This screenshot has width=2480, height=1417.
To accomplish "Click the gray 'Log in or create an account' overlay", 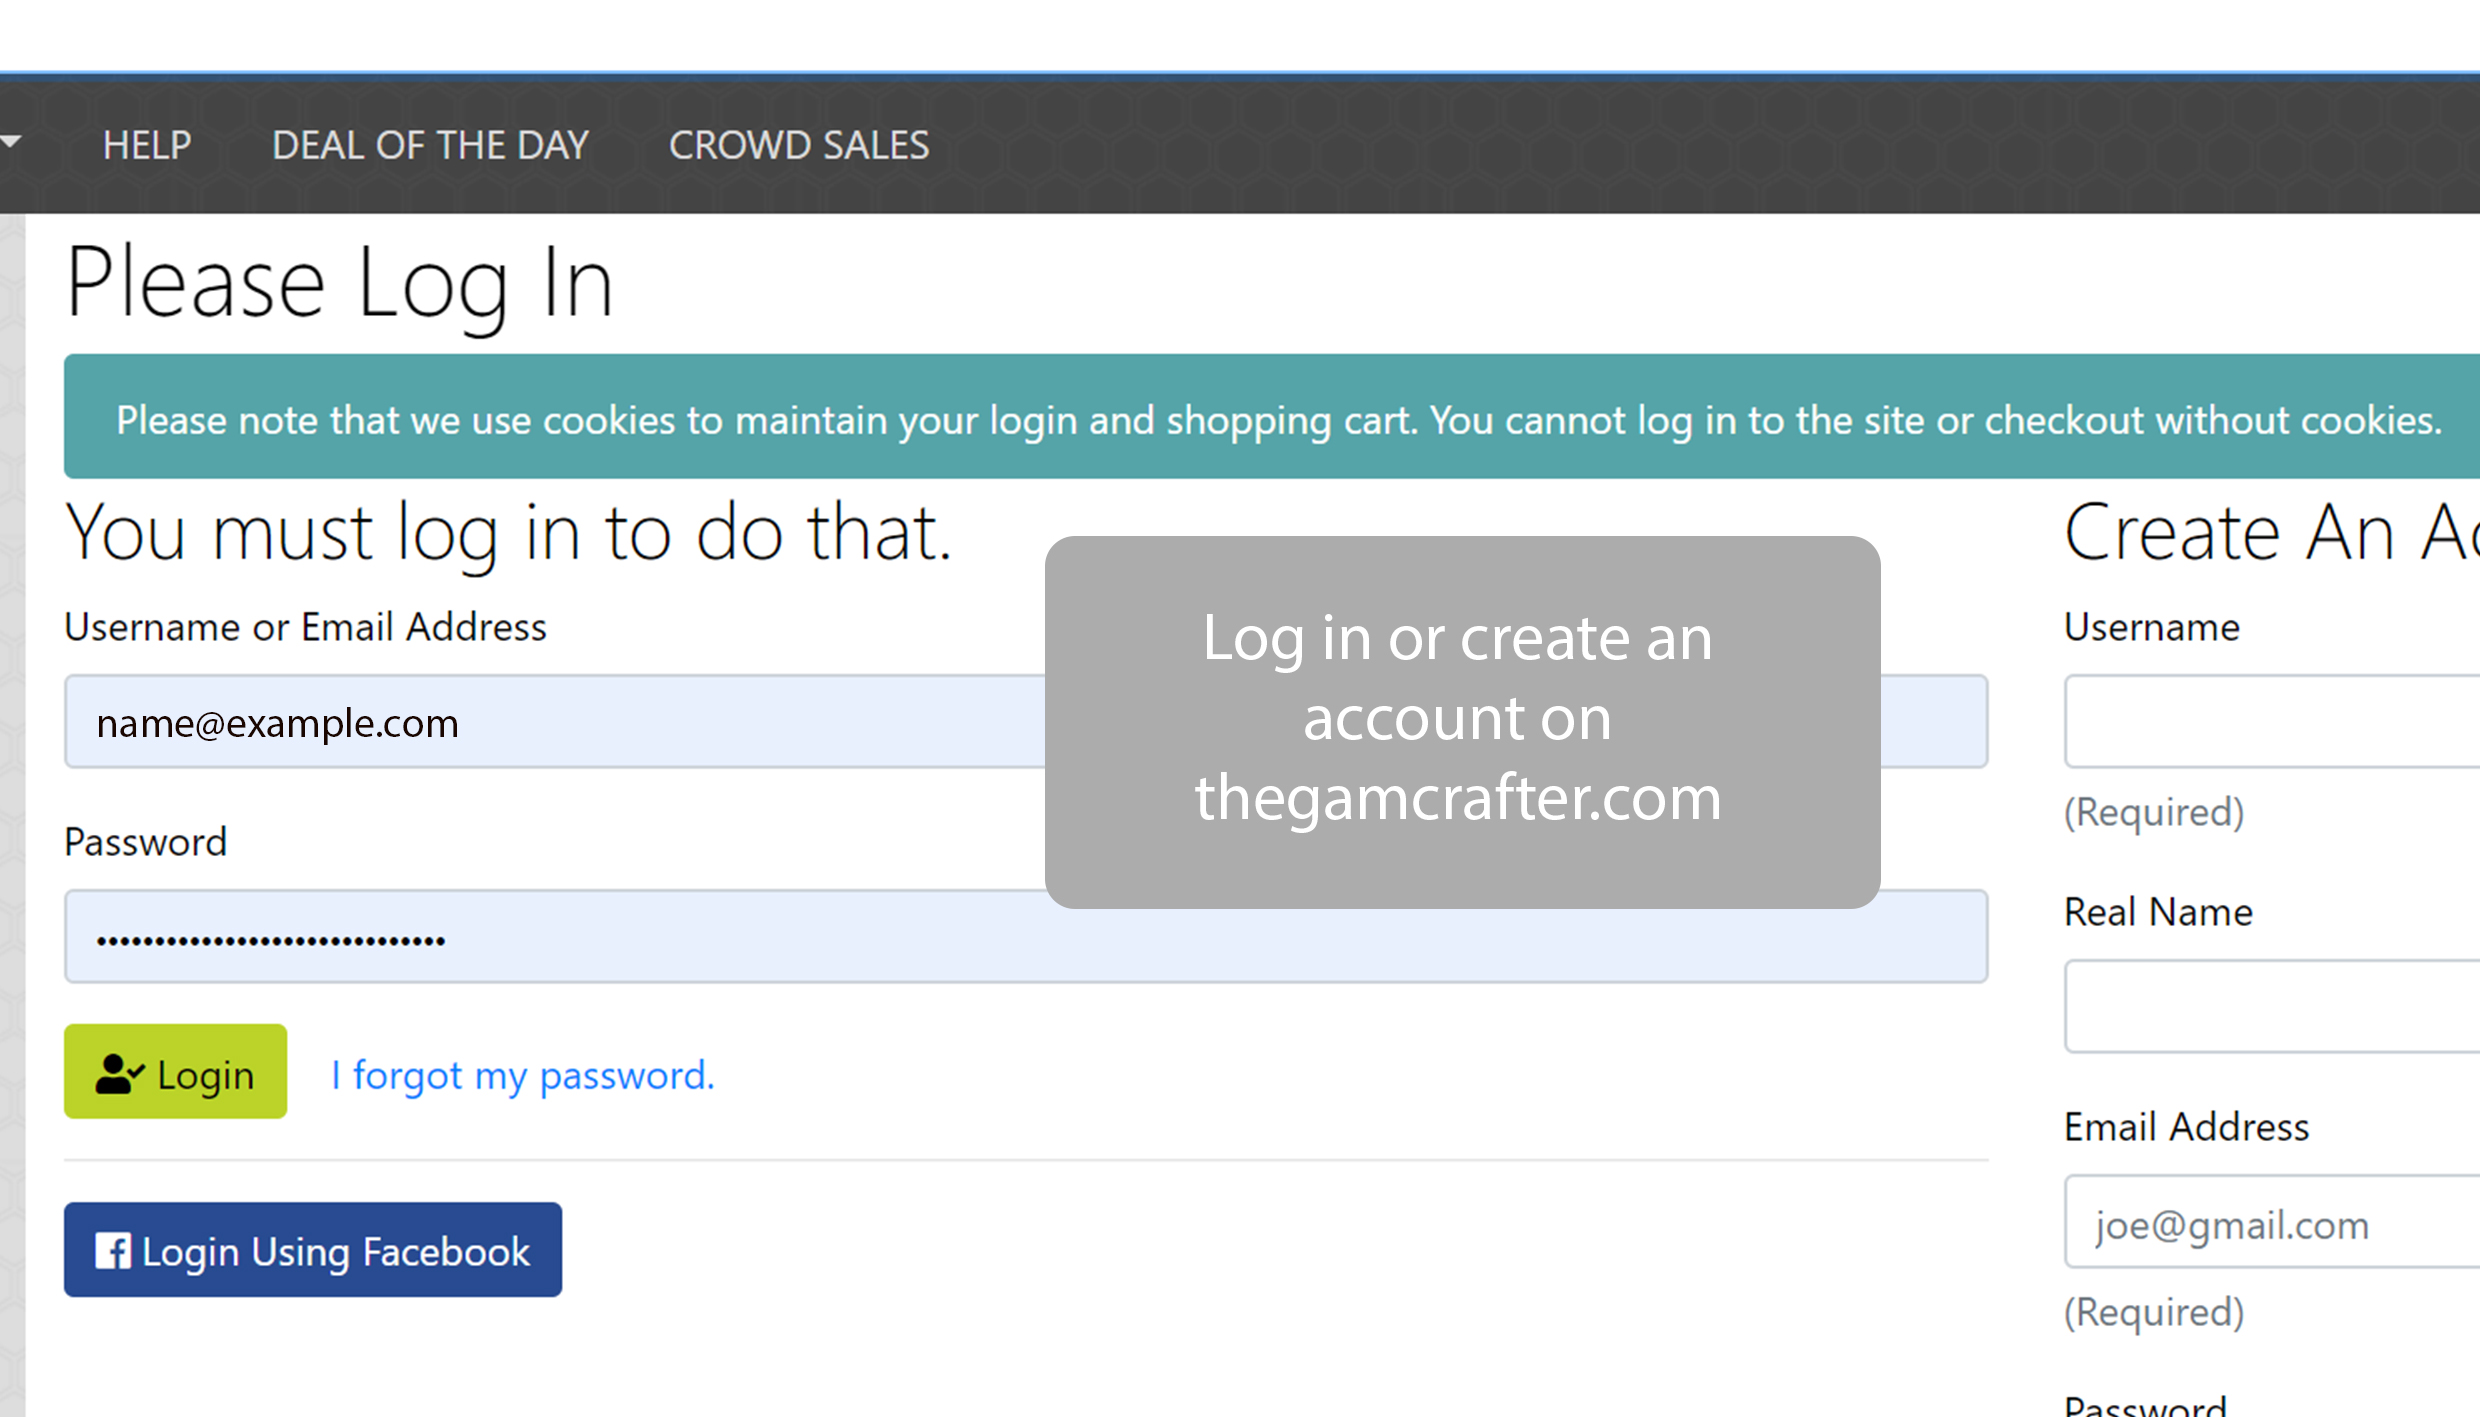I will [1462, 722].
